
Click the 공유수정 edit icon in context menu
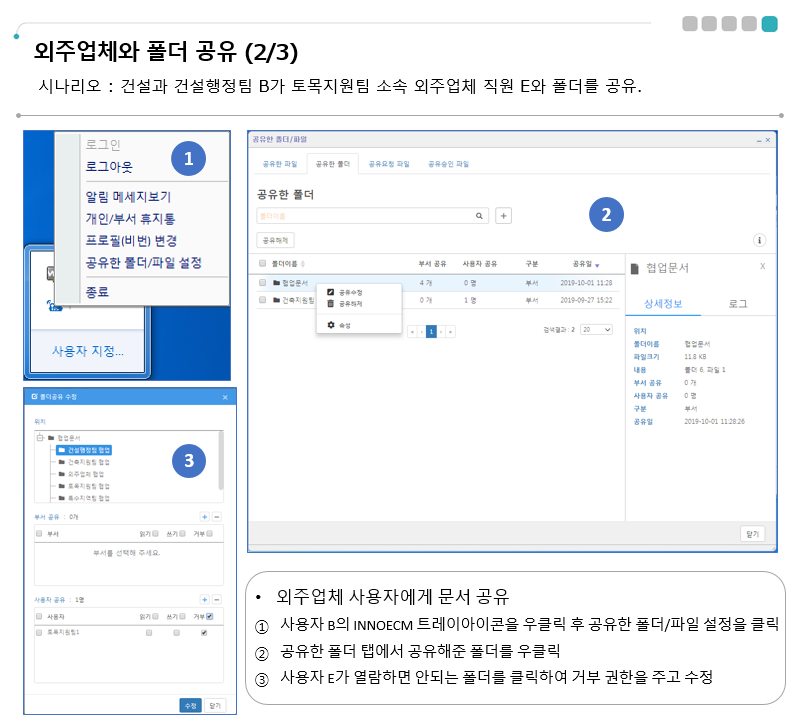tap(331, 292)
